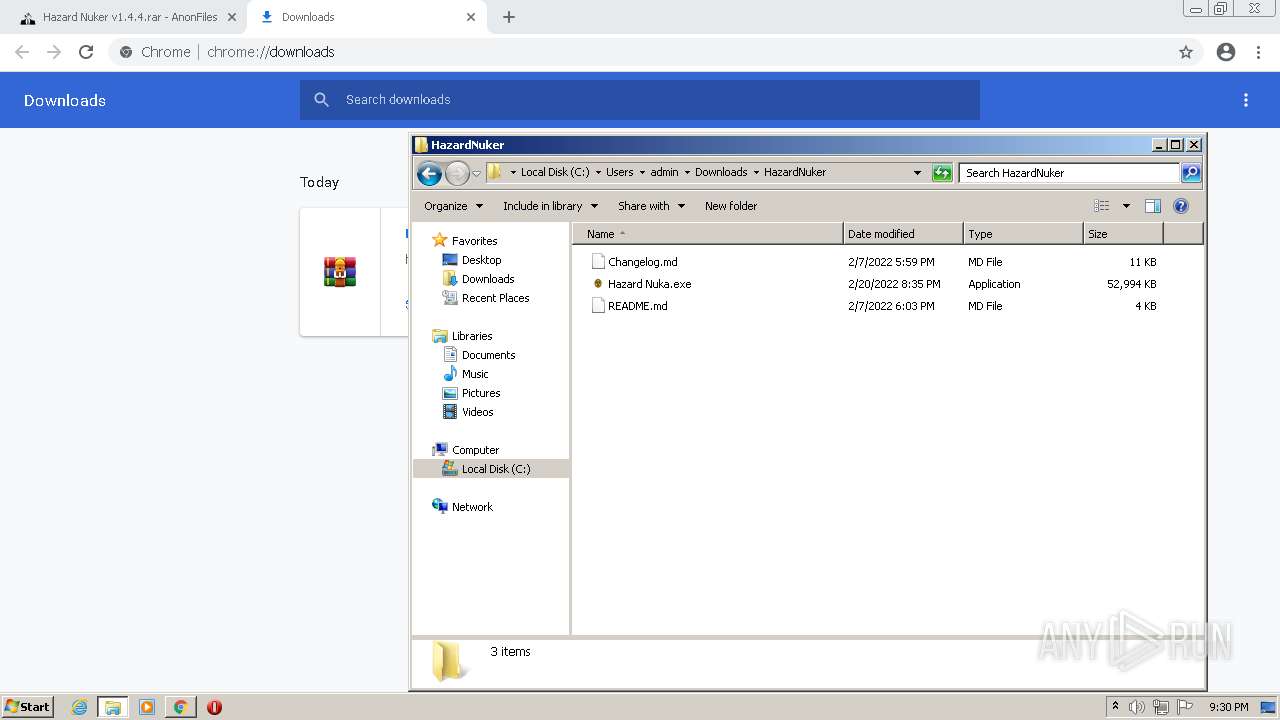Open Chrome three-dot menu

(x=1259, y=52)
